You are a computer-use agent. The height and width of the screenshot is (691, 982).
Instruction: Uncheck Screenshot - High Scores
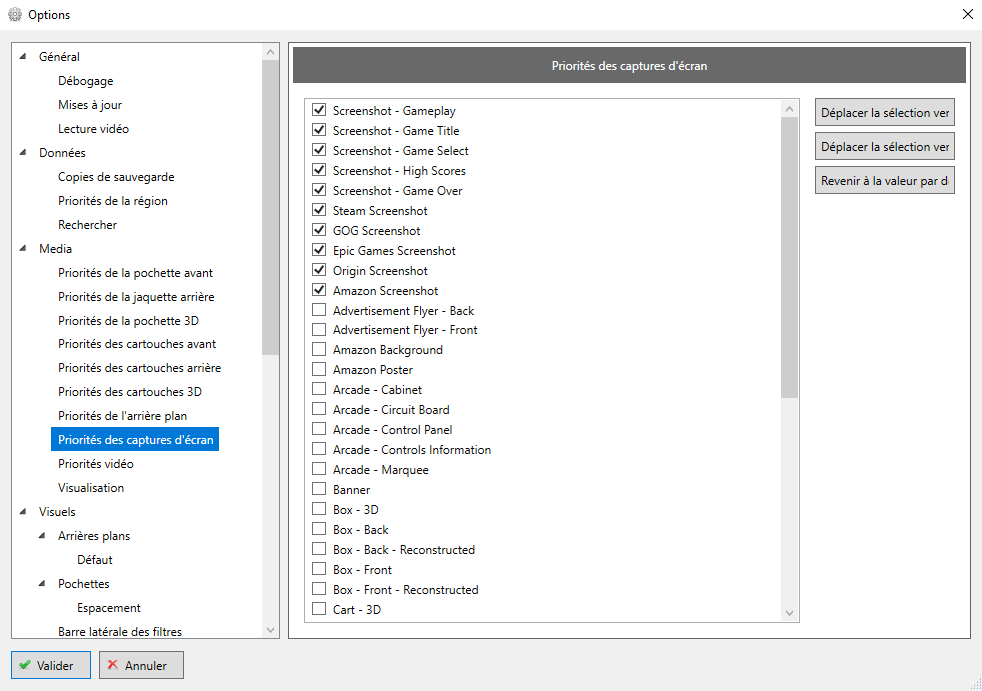point(319,170)
